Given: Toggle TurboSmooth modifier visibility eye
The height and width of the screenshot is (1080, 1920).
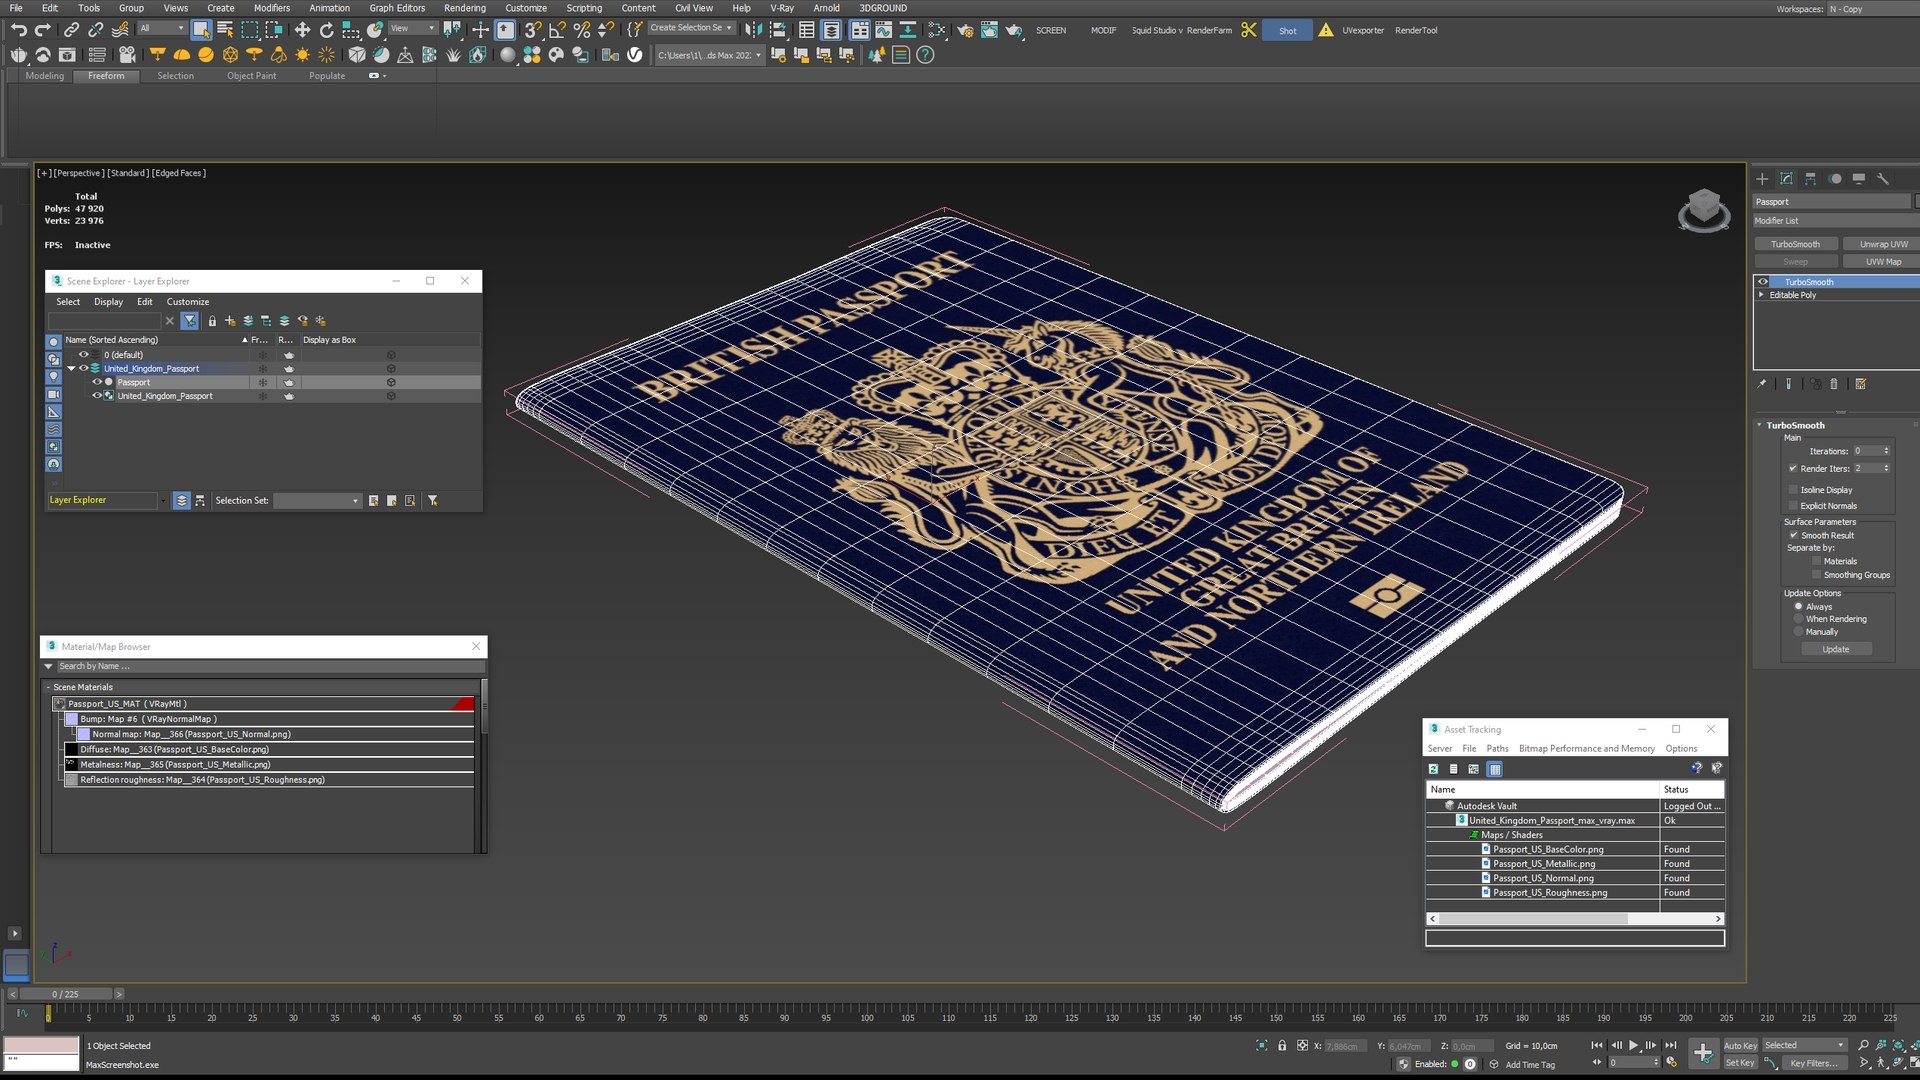Looking at the screenshot, I should click(x=1762, y=282).
